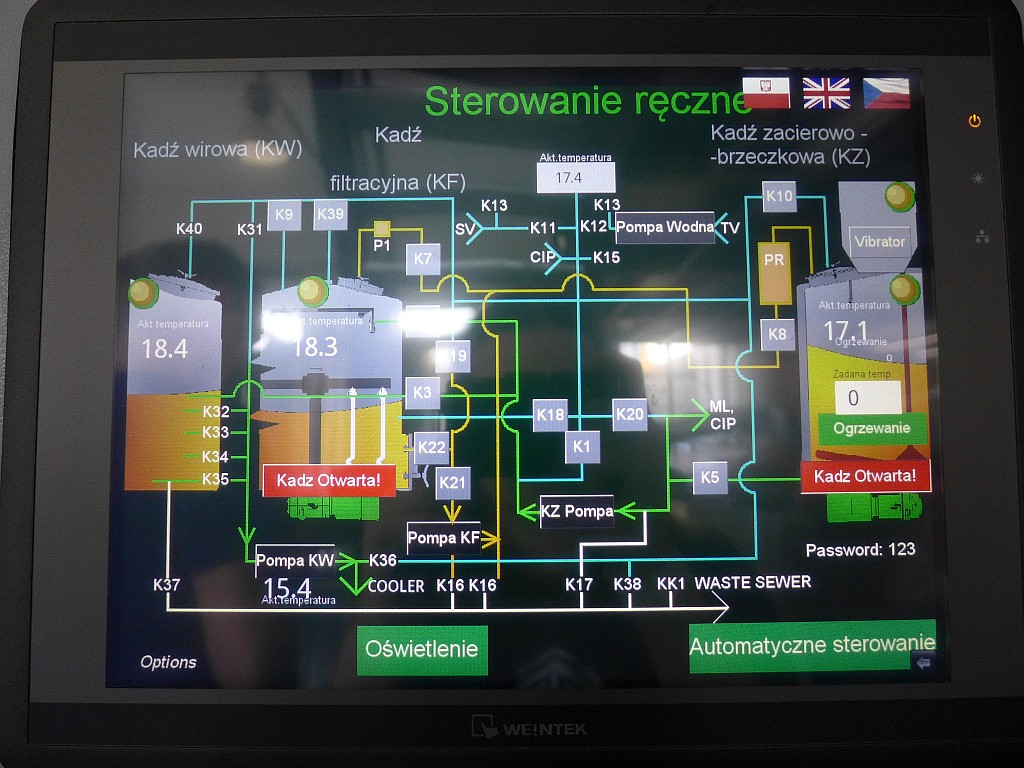Switch language using the Polish flag
The width and height of the screenshot is (1024, 768).
pos(767,93)
